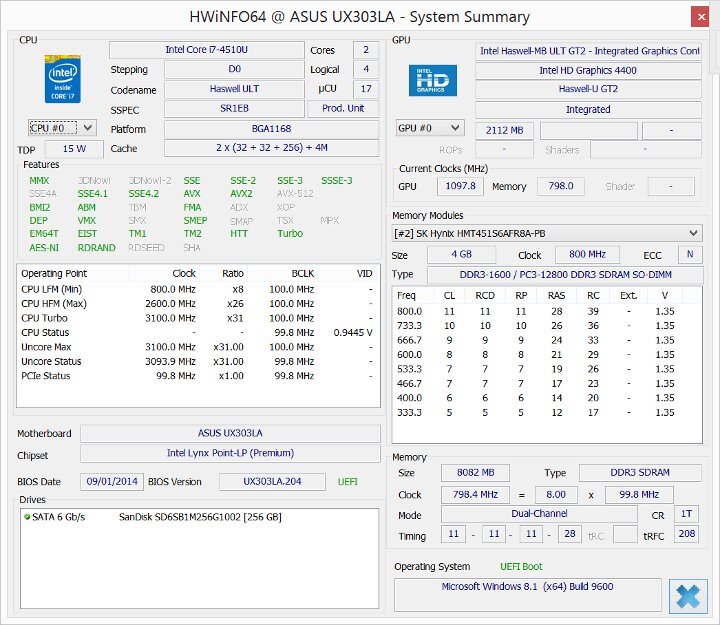Click the BIOS Date 09/01/2014 field
The image size is (720, 625).
(x=112, y=481)
